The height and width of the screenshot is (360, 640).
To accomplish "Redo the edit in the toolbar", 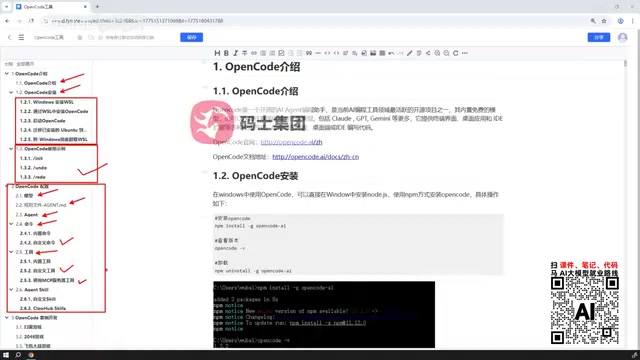I will point(400,53).
